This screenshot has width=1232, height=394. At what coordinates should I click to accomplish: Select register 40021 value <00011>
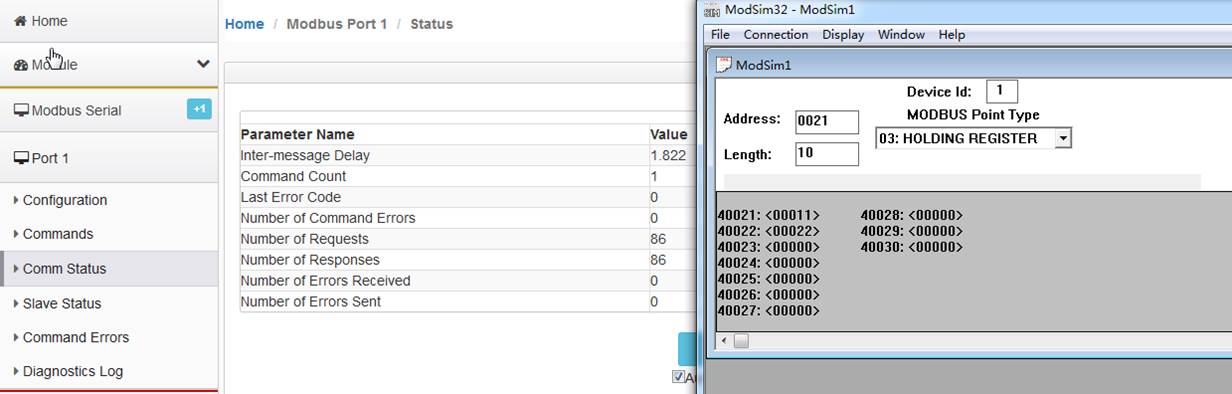tap(792, 215)
